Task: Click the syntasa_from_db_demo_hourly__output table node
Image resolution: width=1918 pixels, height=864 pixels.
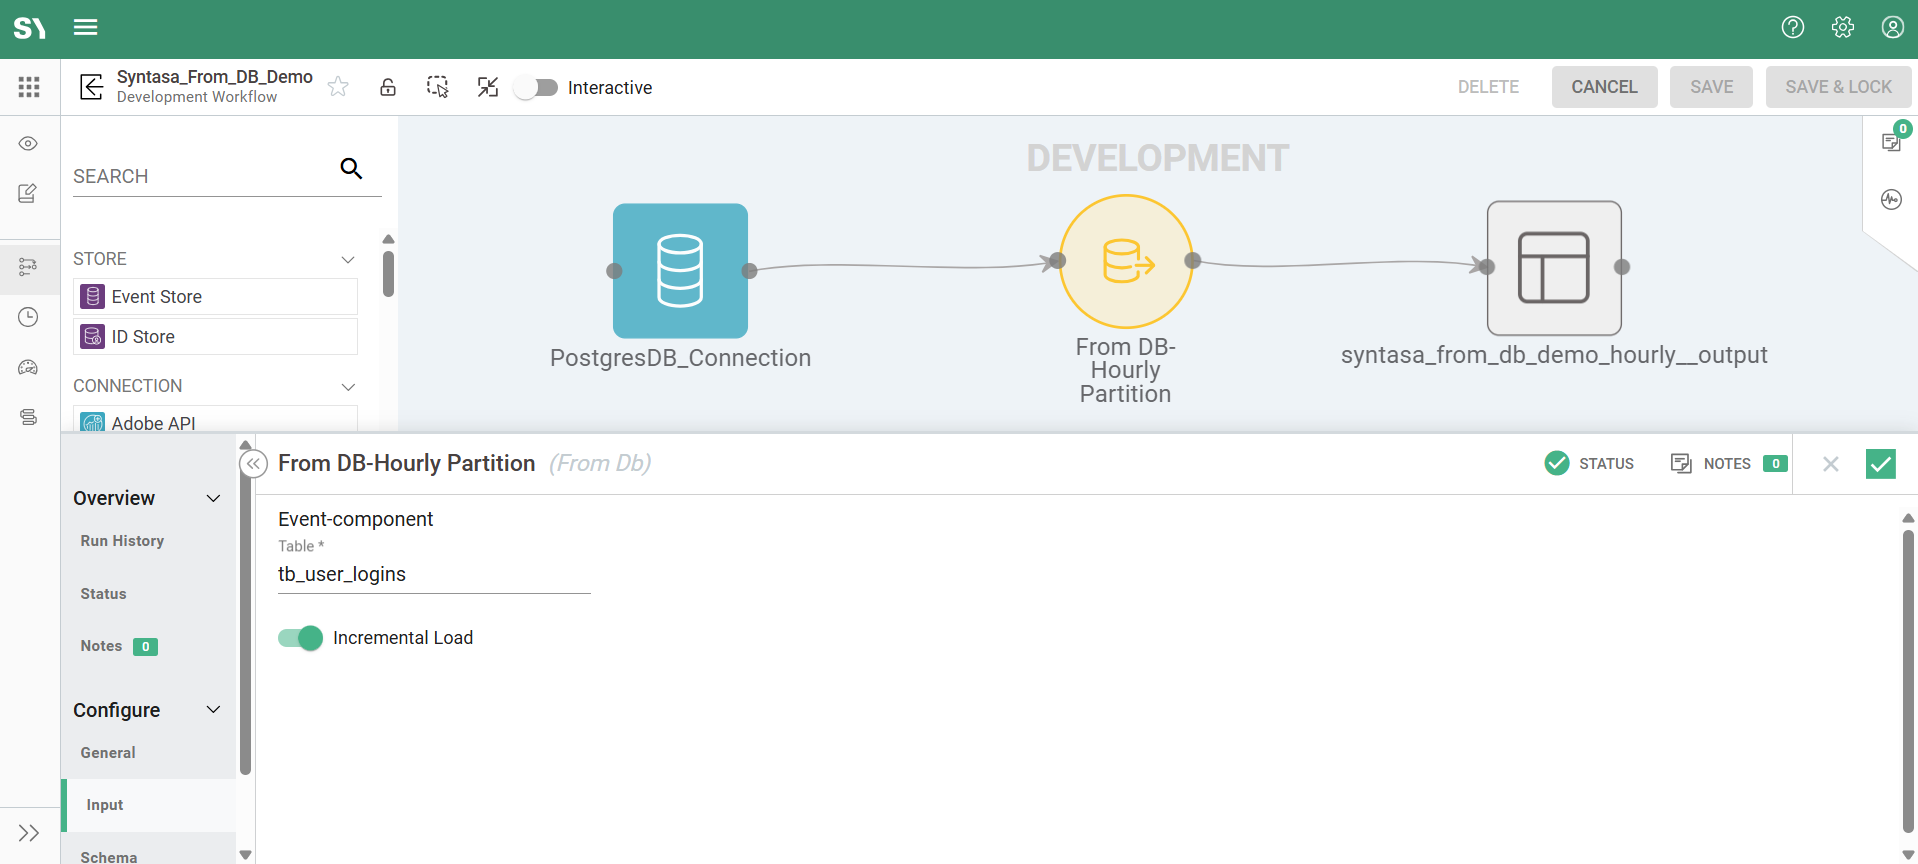Action: [x=1553, y=267]
